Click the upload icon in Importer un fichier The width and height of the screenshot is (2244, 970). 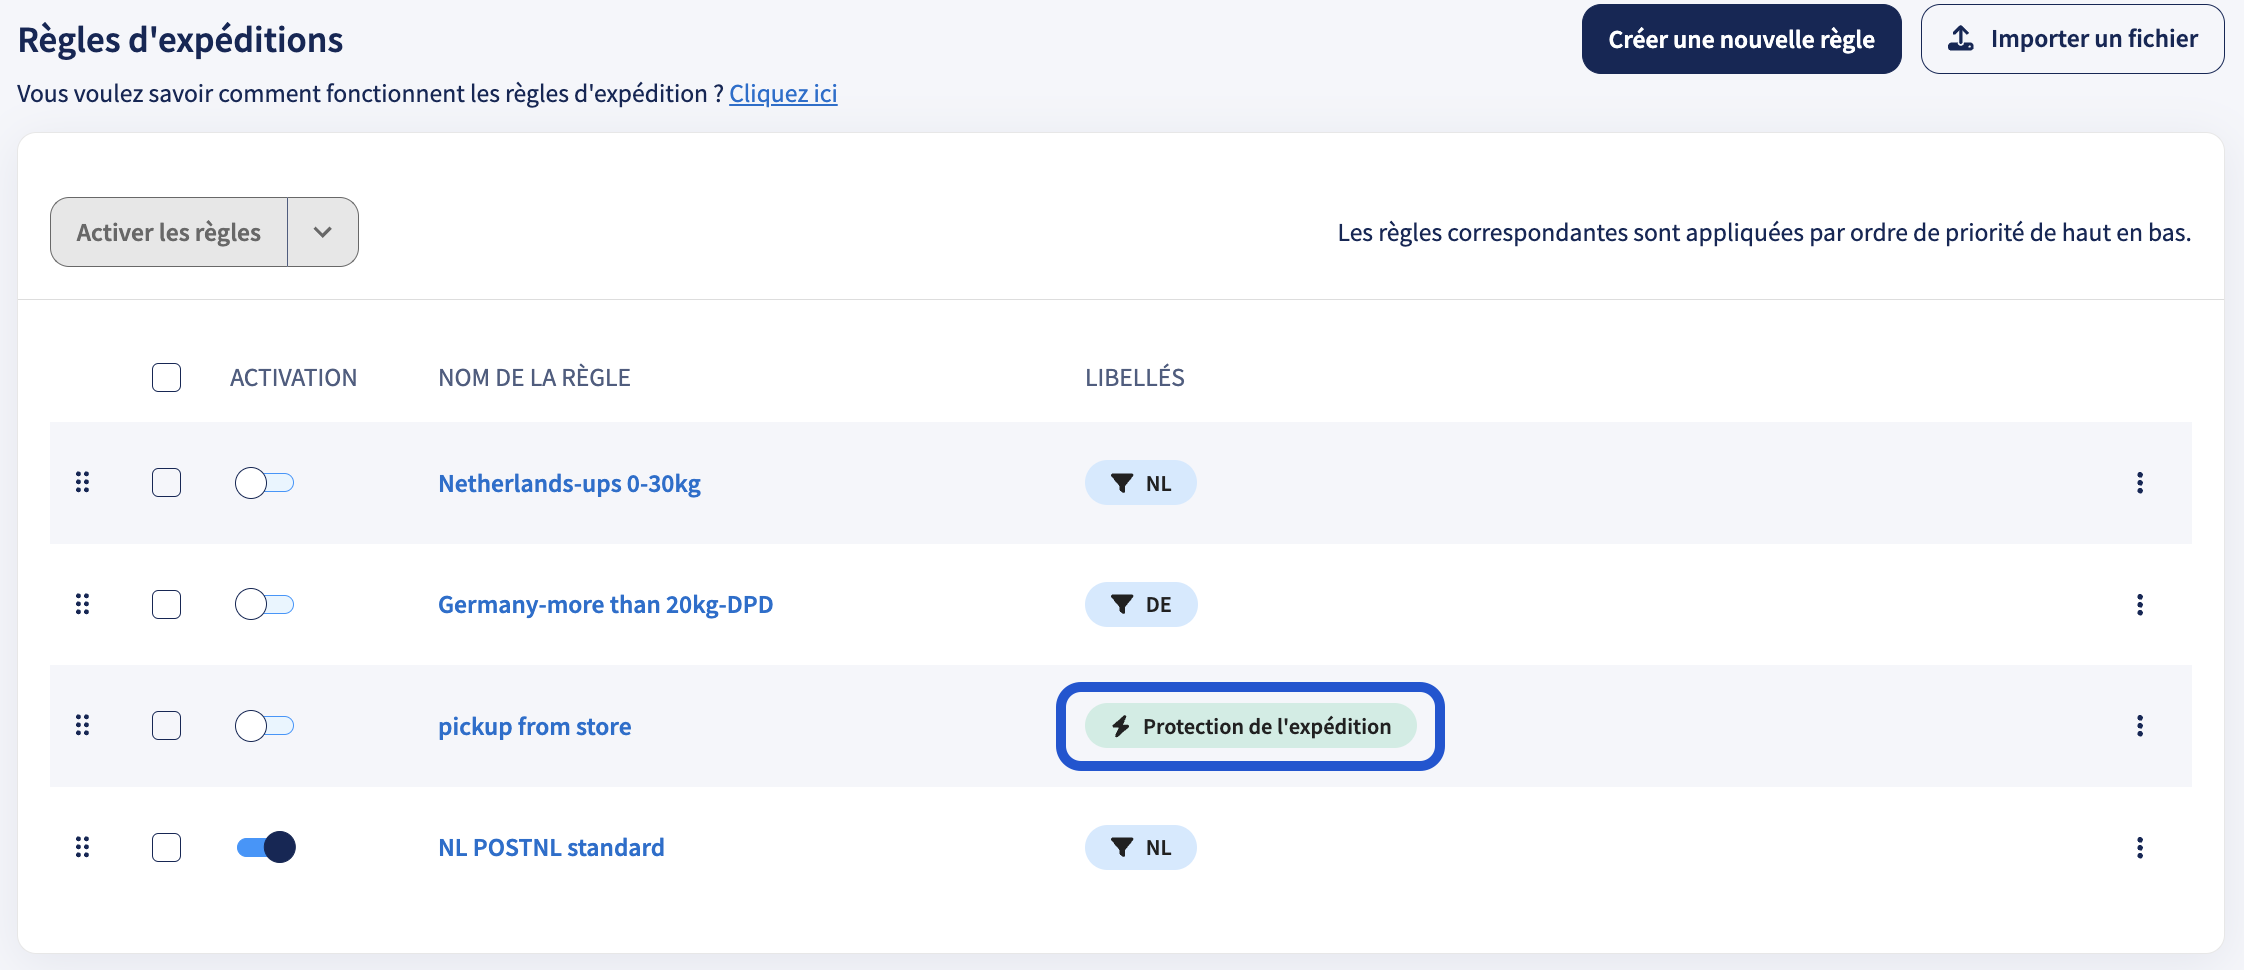1961,39
